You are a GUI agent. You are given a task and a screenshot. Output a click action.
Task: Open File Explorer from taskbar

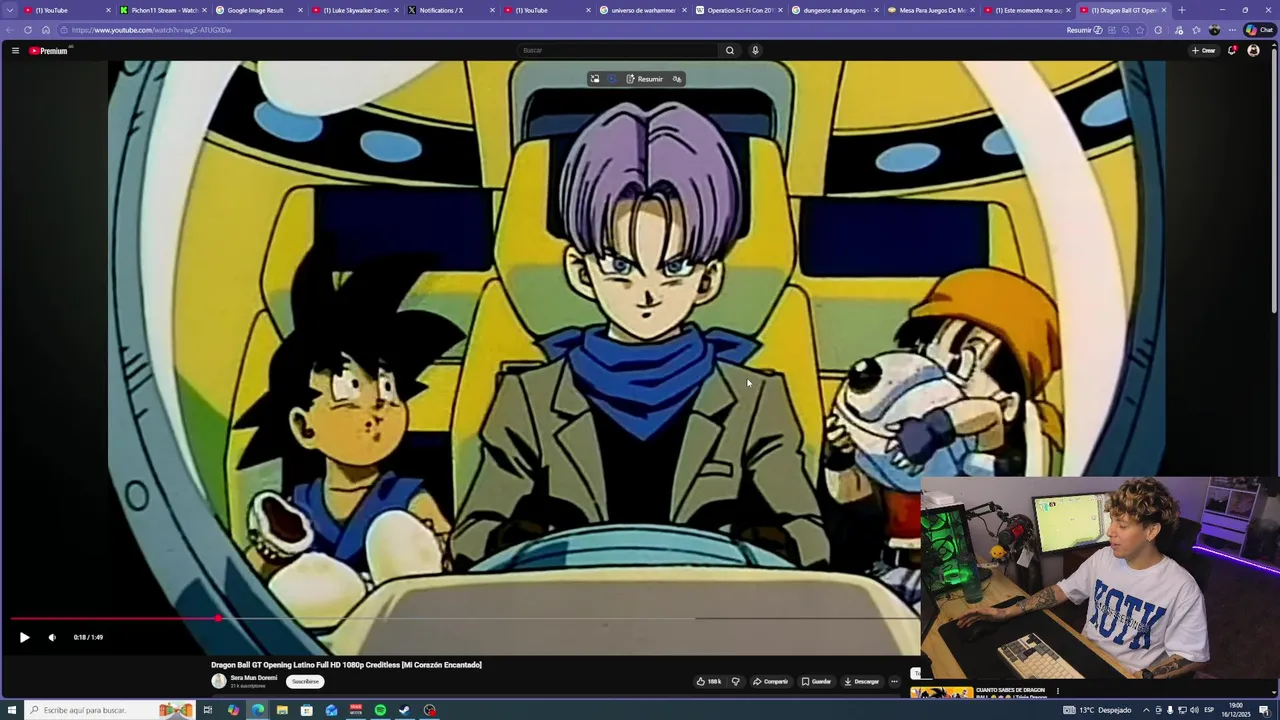point(282,710)
